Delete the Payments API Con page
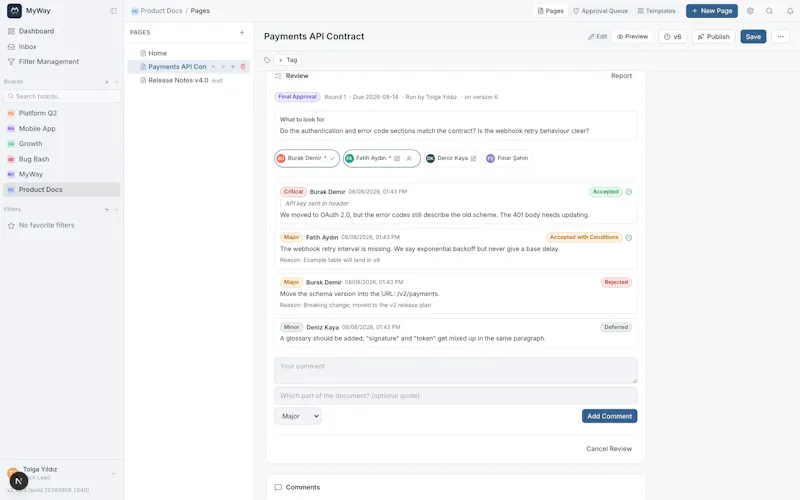Image resolution: width=800 pixels, height=500 pixels. 243,67
